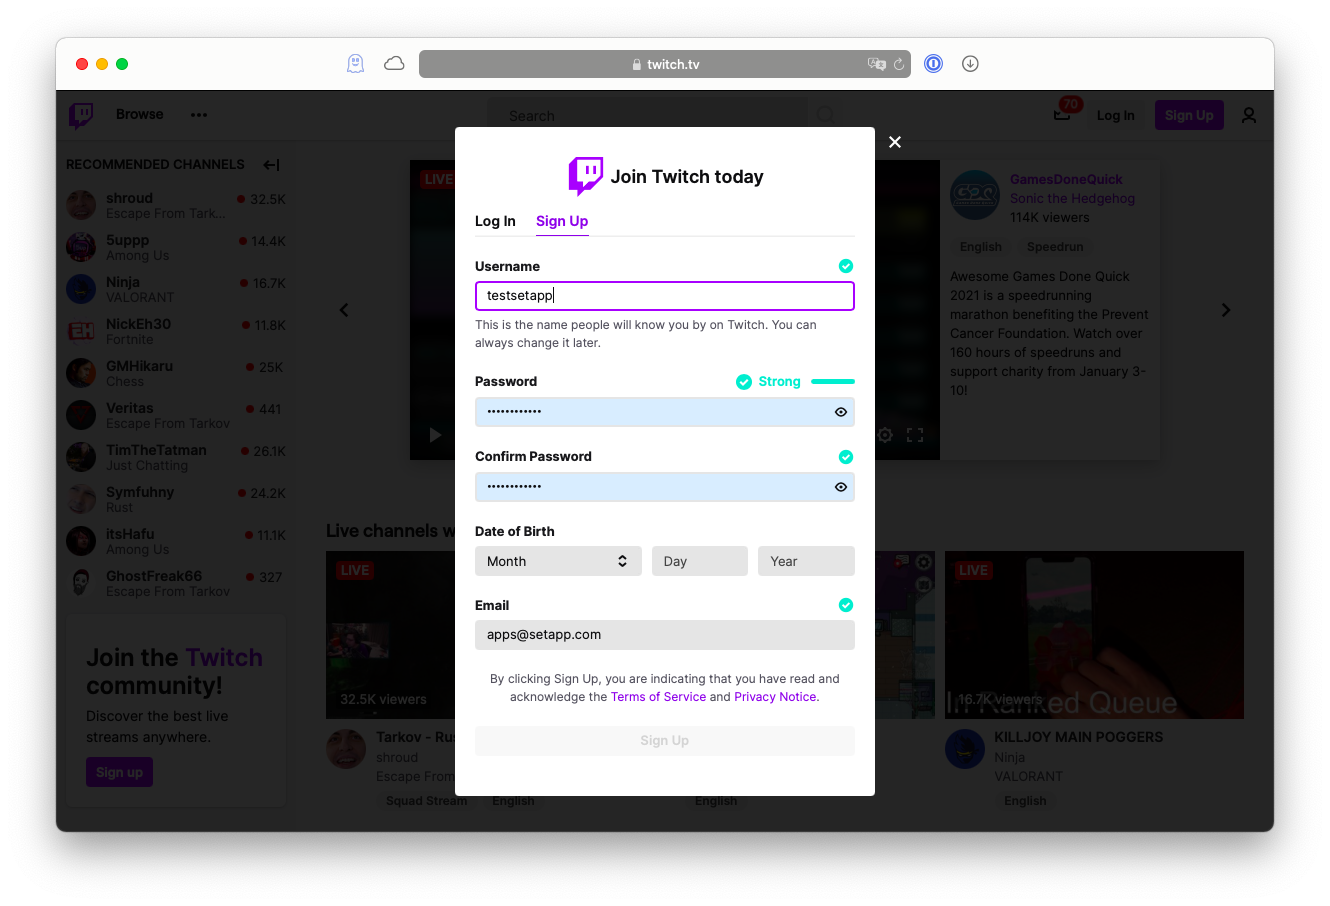1330x906 pixels.
Task: Open the Terms of Service link
Action: pyautogui.click(x=658, y=696)
